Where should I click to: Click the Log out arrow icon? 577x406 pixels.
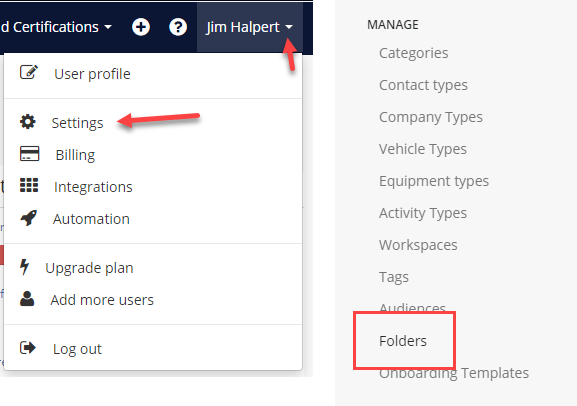tap(28, 348)
